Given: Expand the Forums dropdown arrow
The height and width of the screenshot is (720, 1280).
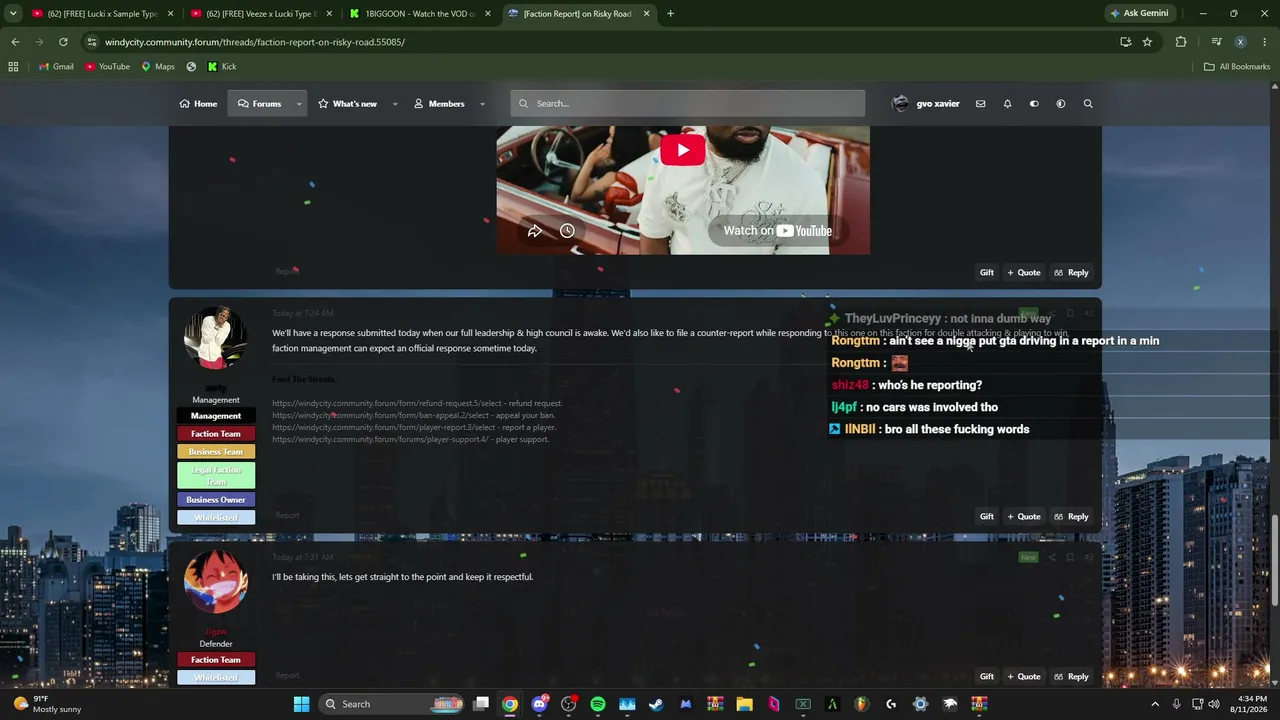Looking at the screenshot, I should (299, 104).
